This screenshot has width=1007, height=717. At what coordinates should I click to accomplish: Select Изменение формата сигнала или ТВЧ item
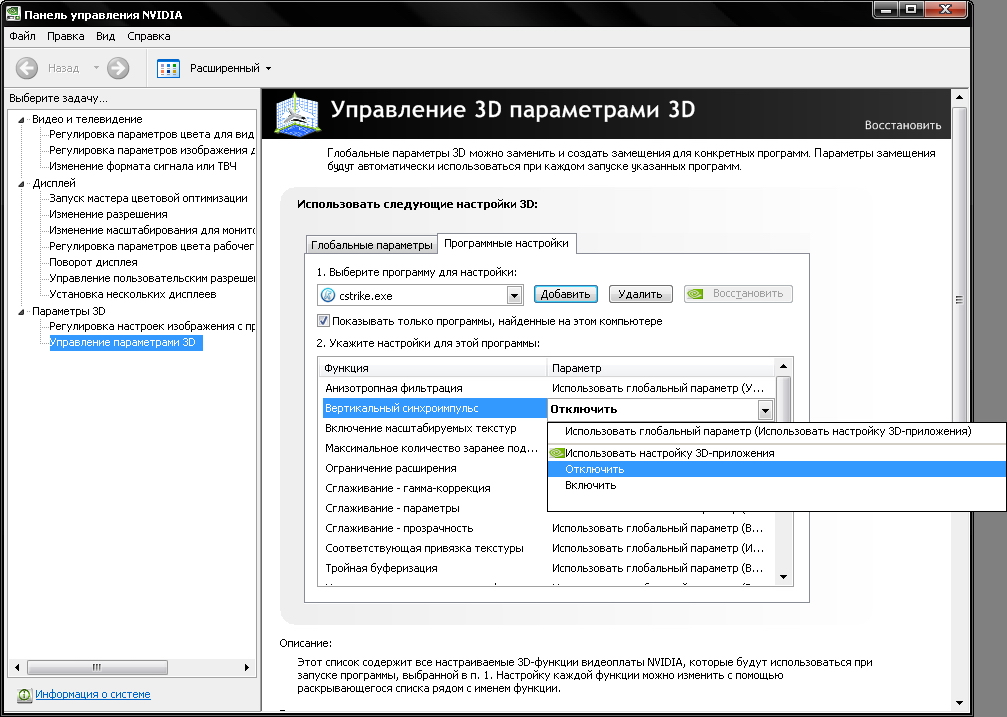143,166
